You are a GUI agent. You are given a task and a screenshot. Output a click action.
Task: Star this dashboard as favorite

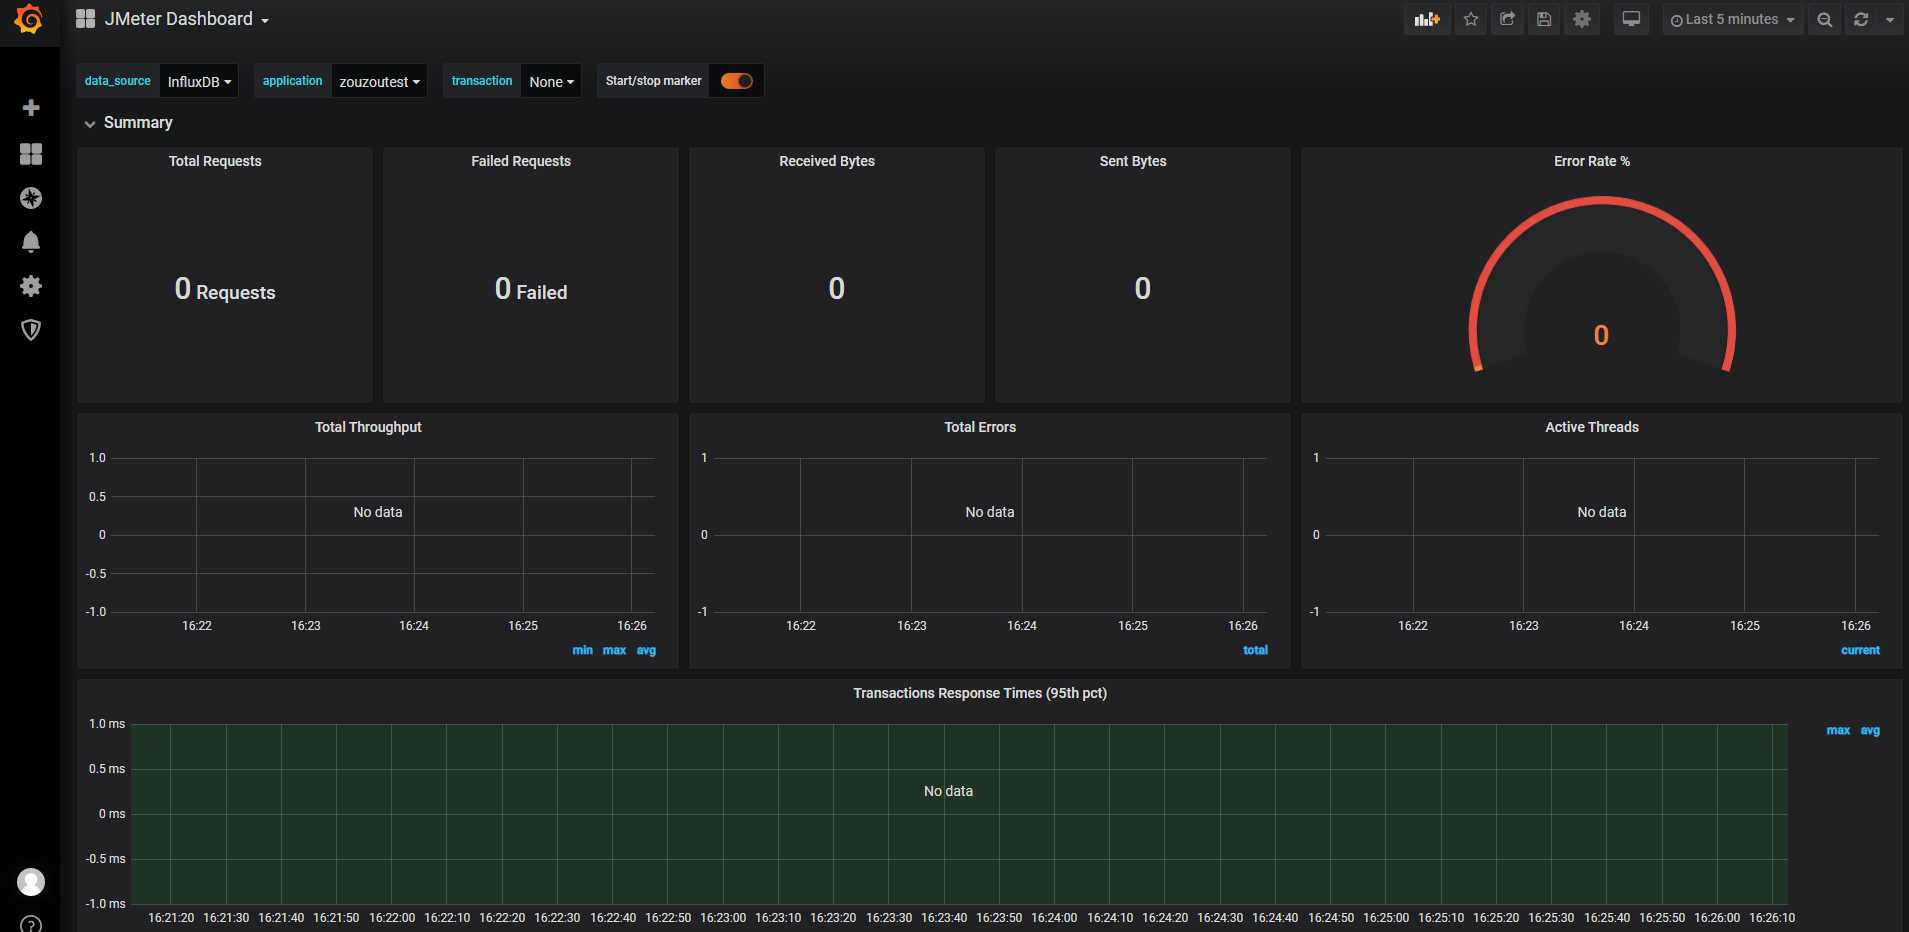1470,19
